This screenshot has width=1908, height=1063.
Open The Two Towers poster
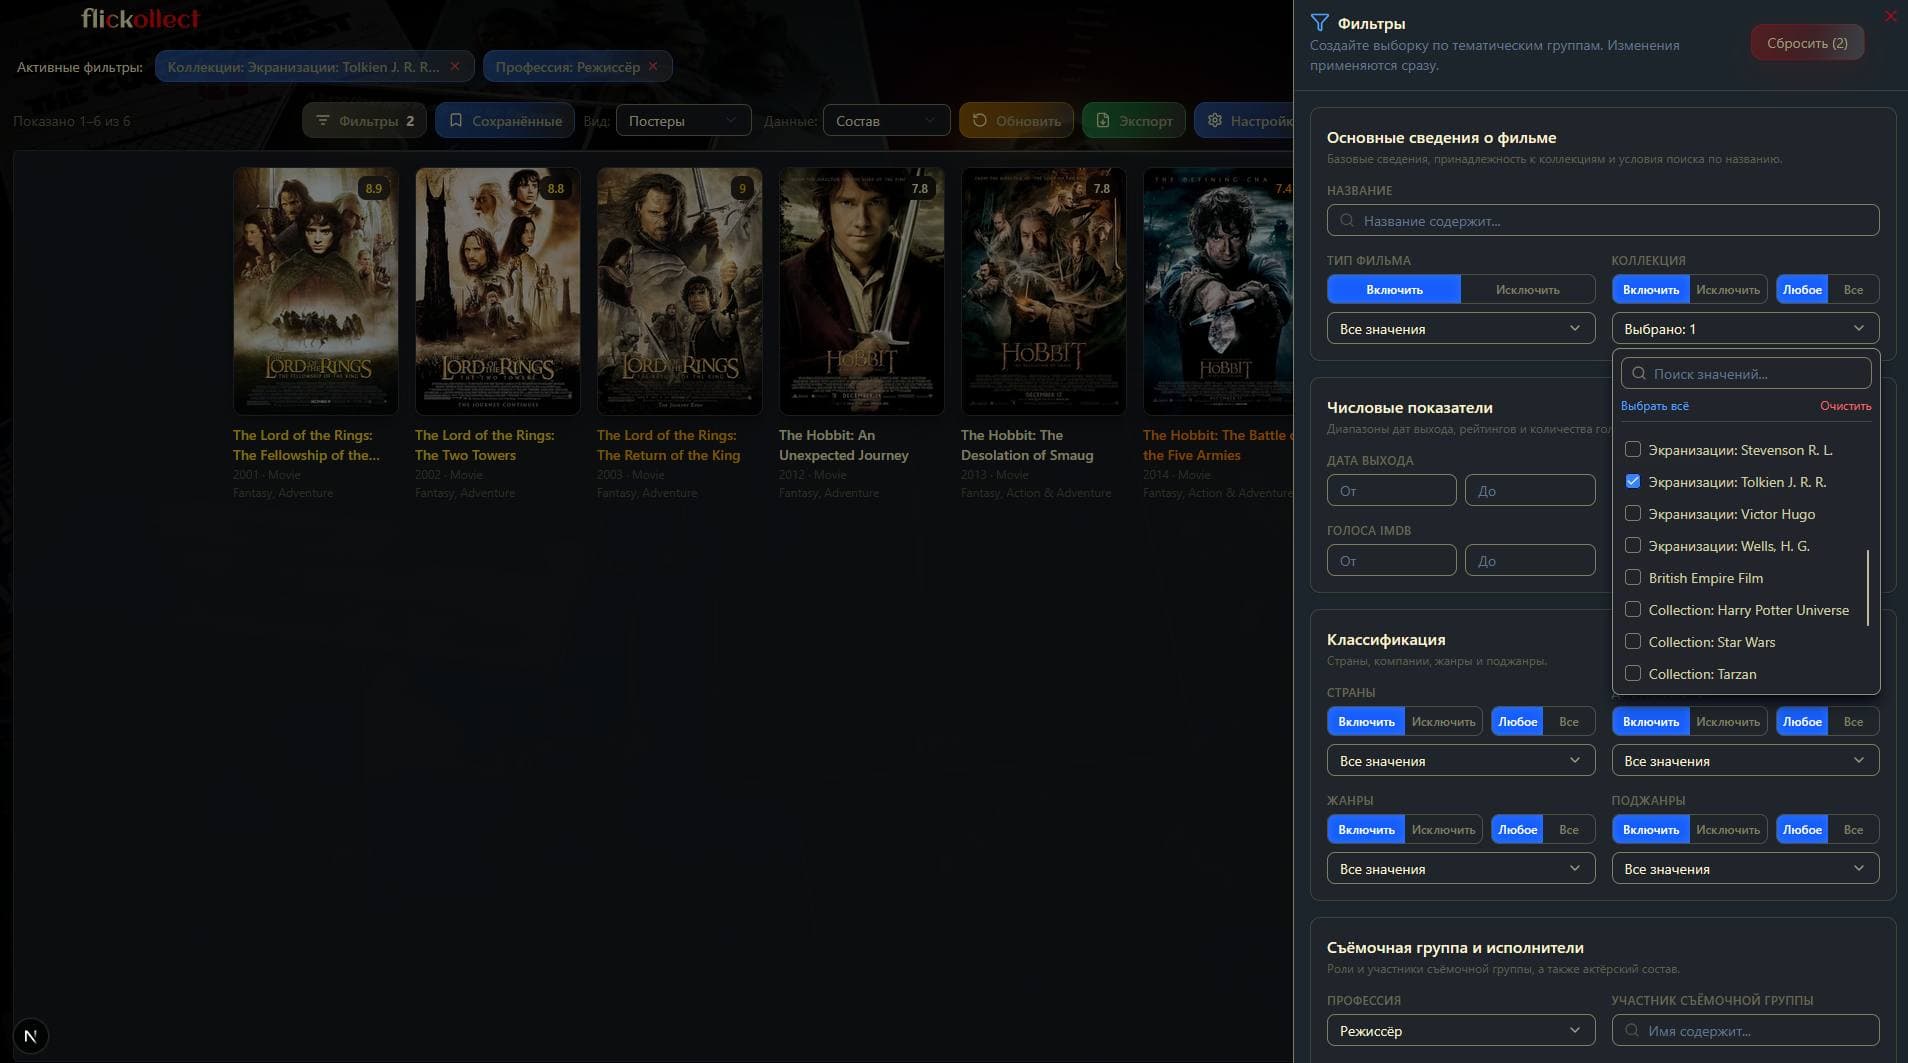click(x=497, y=291)
